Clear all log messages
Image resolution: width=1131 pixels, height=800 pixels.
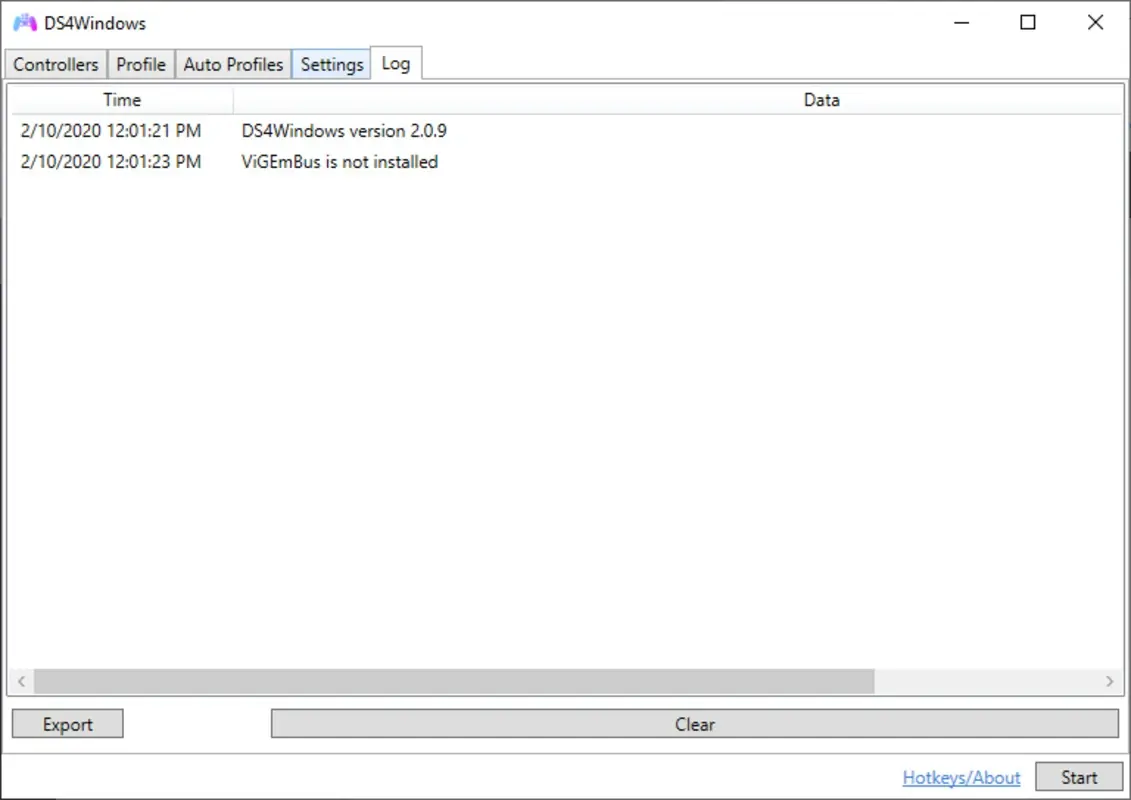coord(694,724)
